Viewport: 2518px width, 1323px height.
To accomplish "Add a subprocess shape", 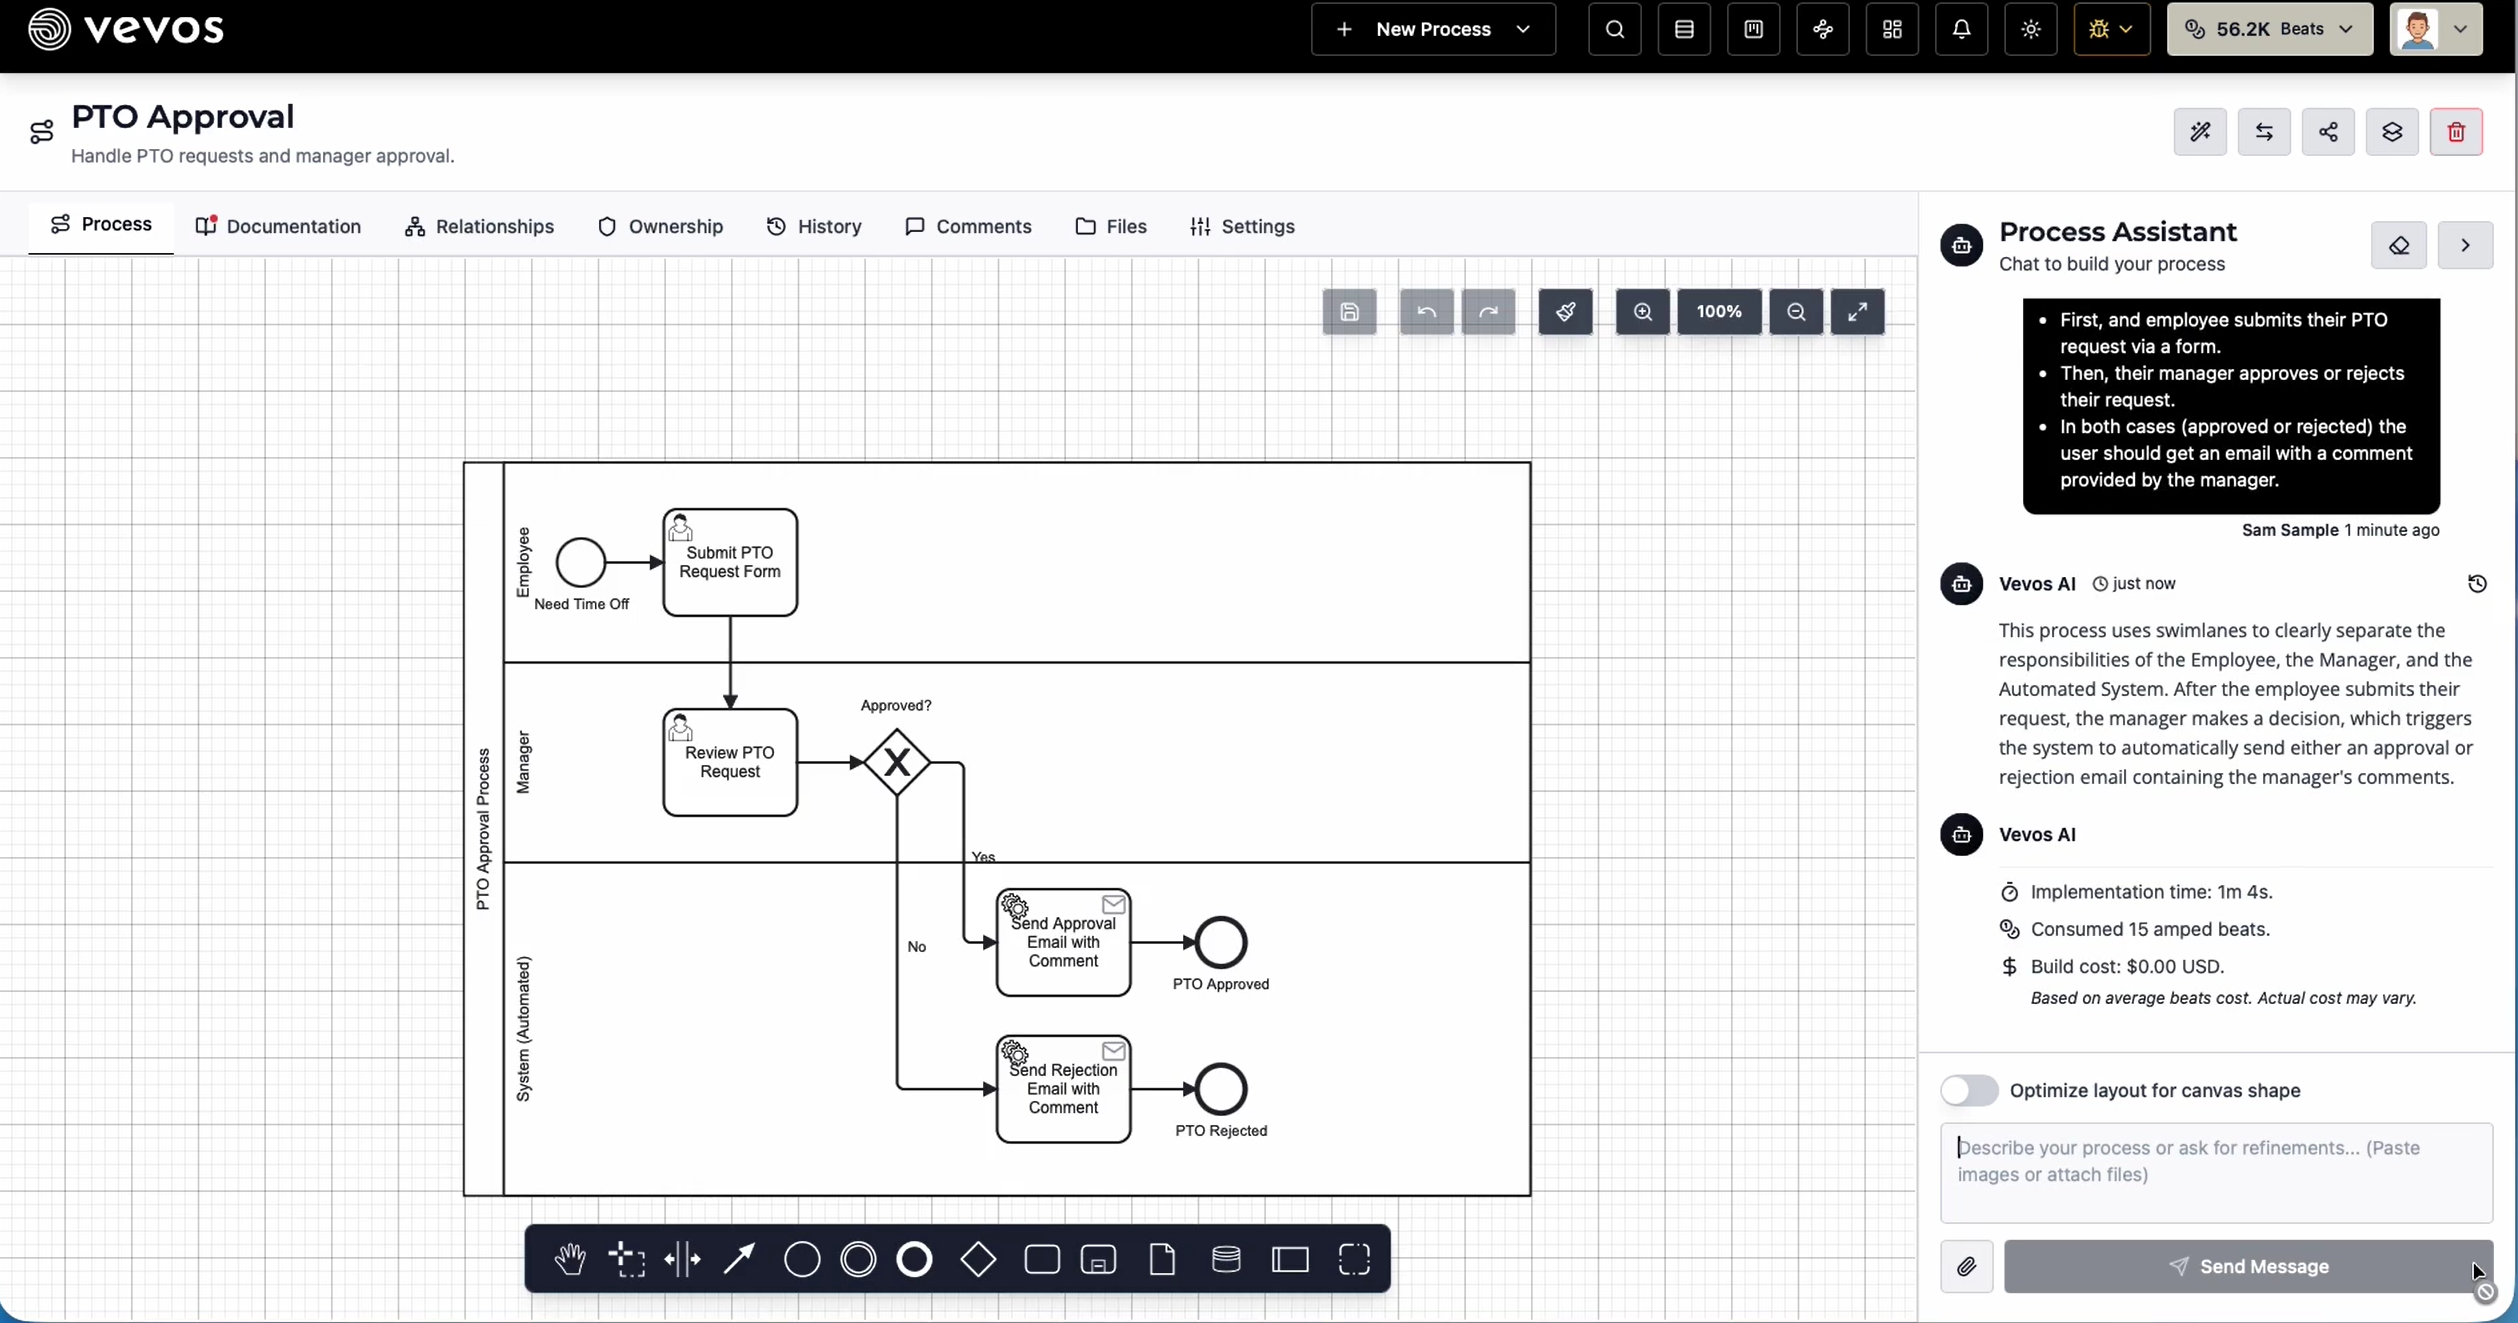I will [1098, 1259].
